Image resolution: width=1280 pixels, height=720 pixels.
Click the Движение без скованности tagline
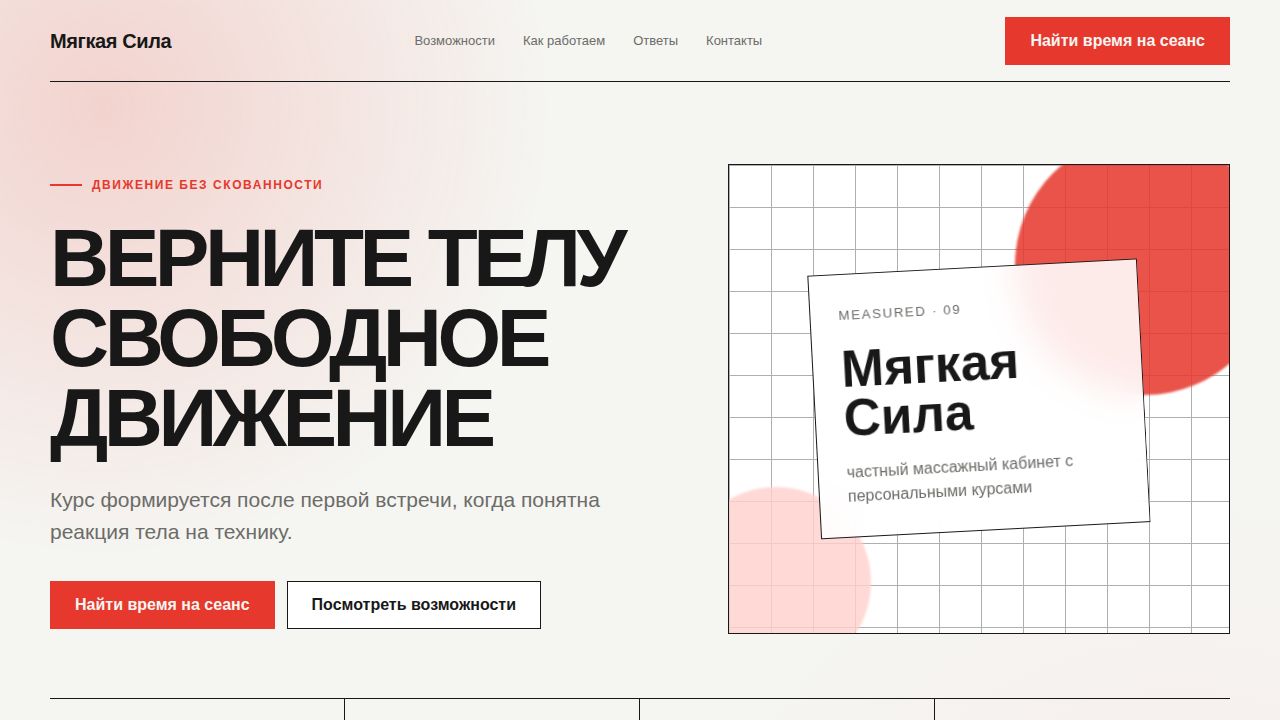click(207, 185)
